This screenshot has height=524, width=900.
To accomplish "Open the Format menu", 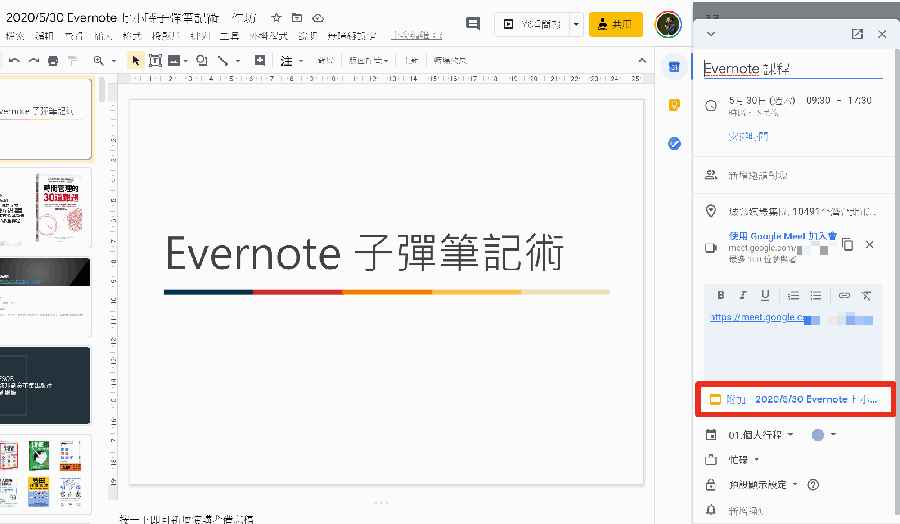I will coord(132,36).
